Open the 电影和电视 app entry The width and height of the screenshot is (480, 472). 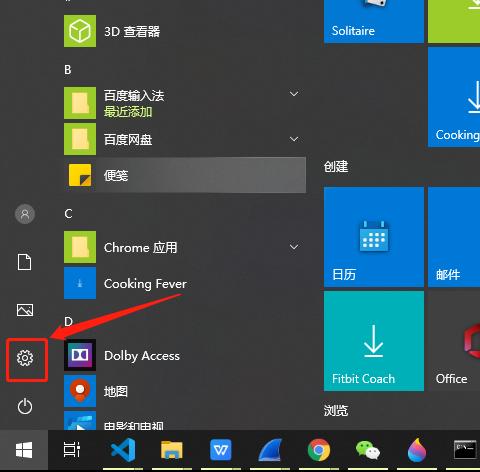pyautogui.click(x=185, y=420)
